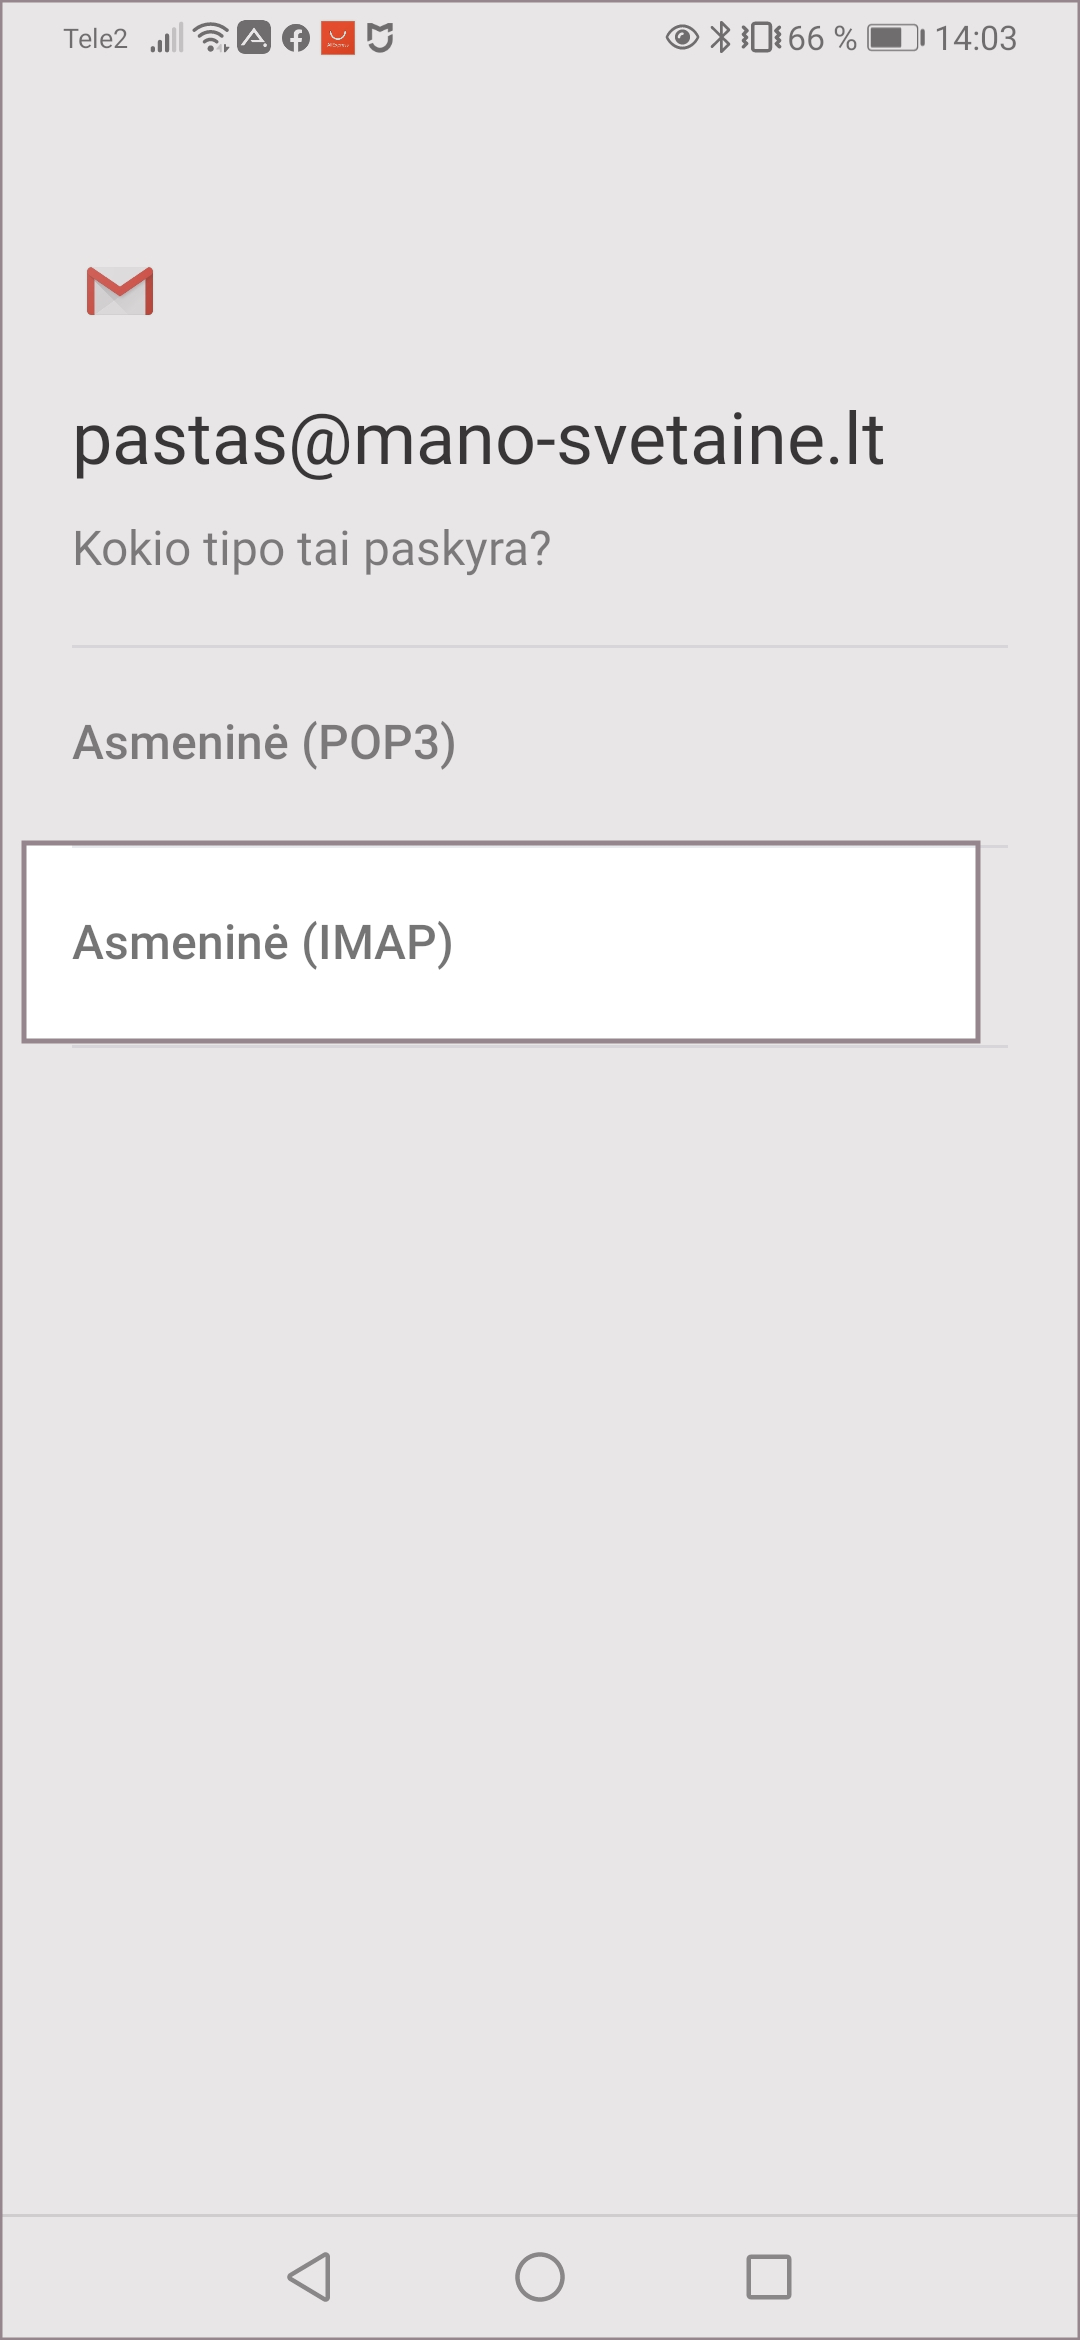Image resolution: width=1080 pixels, height=2340 pixels.
Task: Tap the Mi Home notification icon
Action: [380, 39]
